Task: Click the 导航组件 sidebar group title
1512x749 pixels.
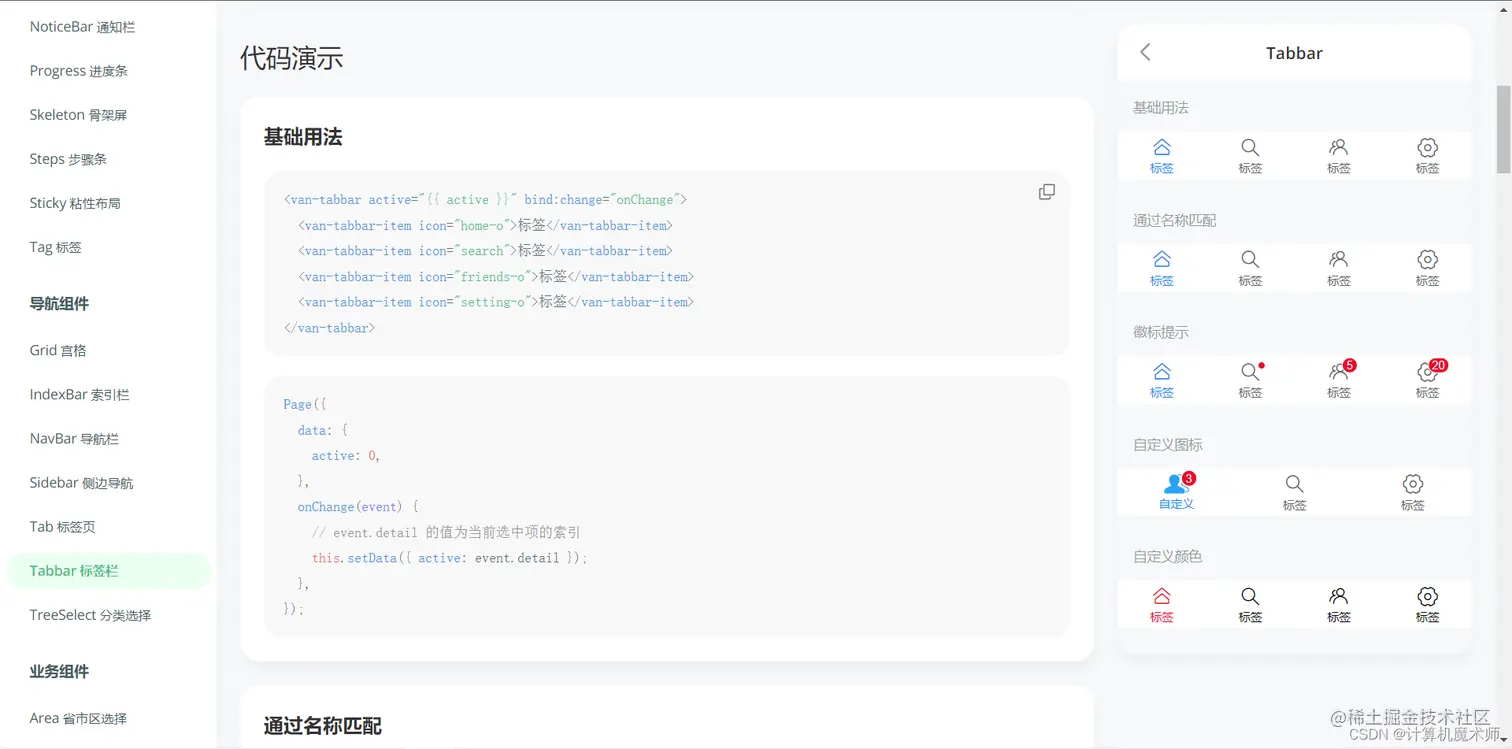Action: (59, 304)
